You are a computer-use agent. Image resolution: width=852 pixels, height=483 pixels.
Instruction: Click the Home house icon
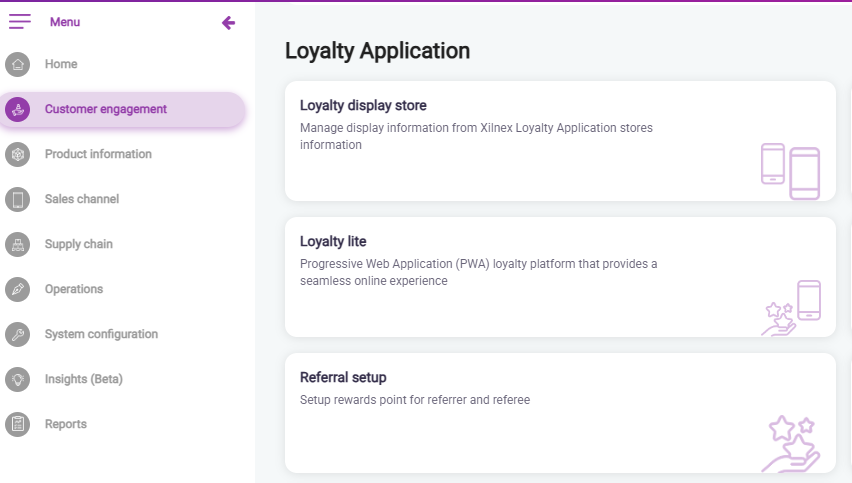pos(17,65)
